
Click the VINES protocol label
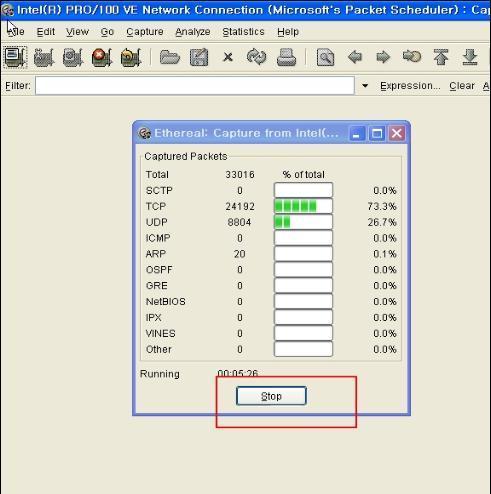160,333
